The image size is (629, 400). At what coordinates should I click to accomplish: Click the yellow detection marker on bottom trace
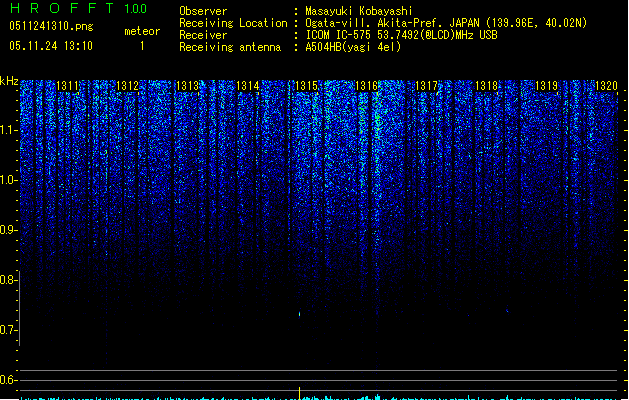point(300,394)
